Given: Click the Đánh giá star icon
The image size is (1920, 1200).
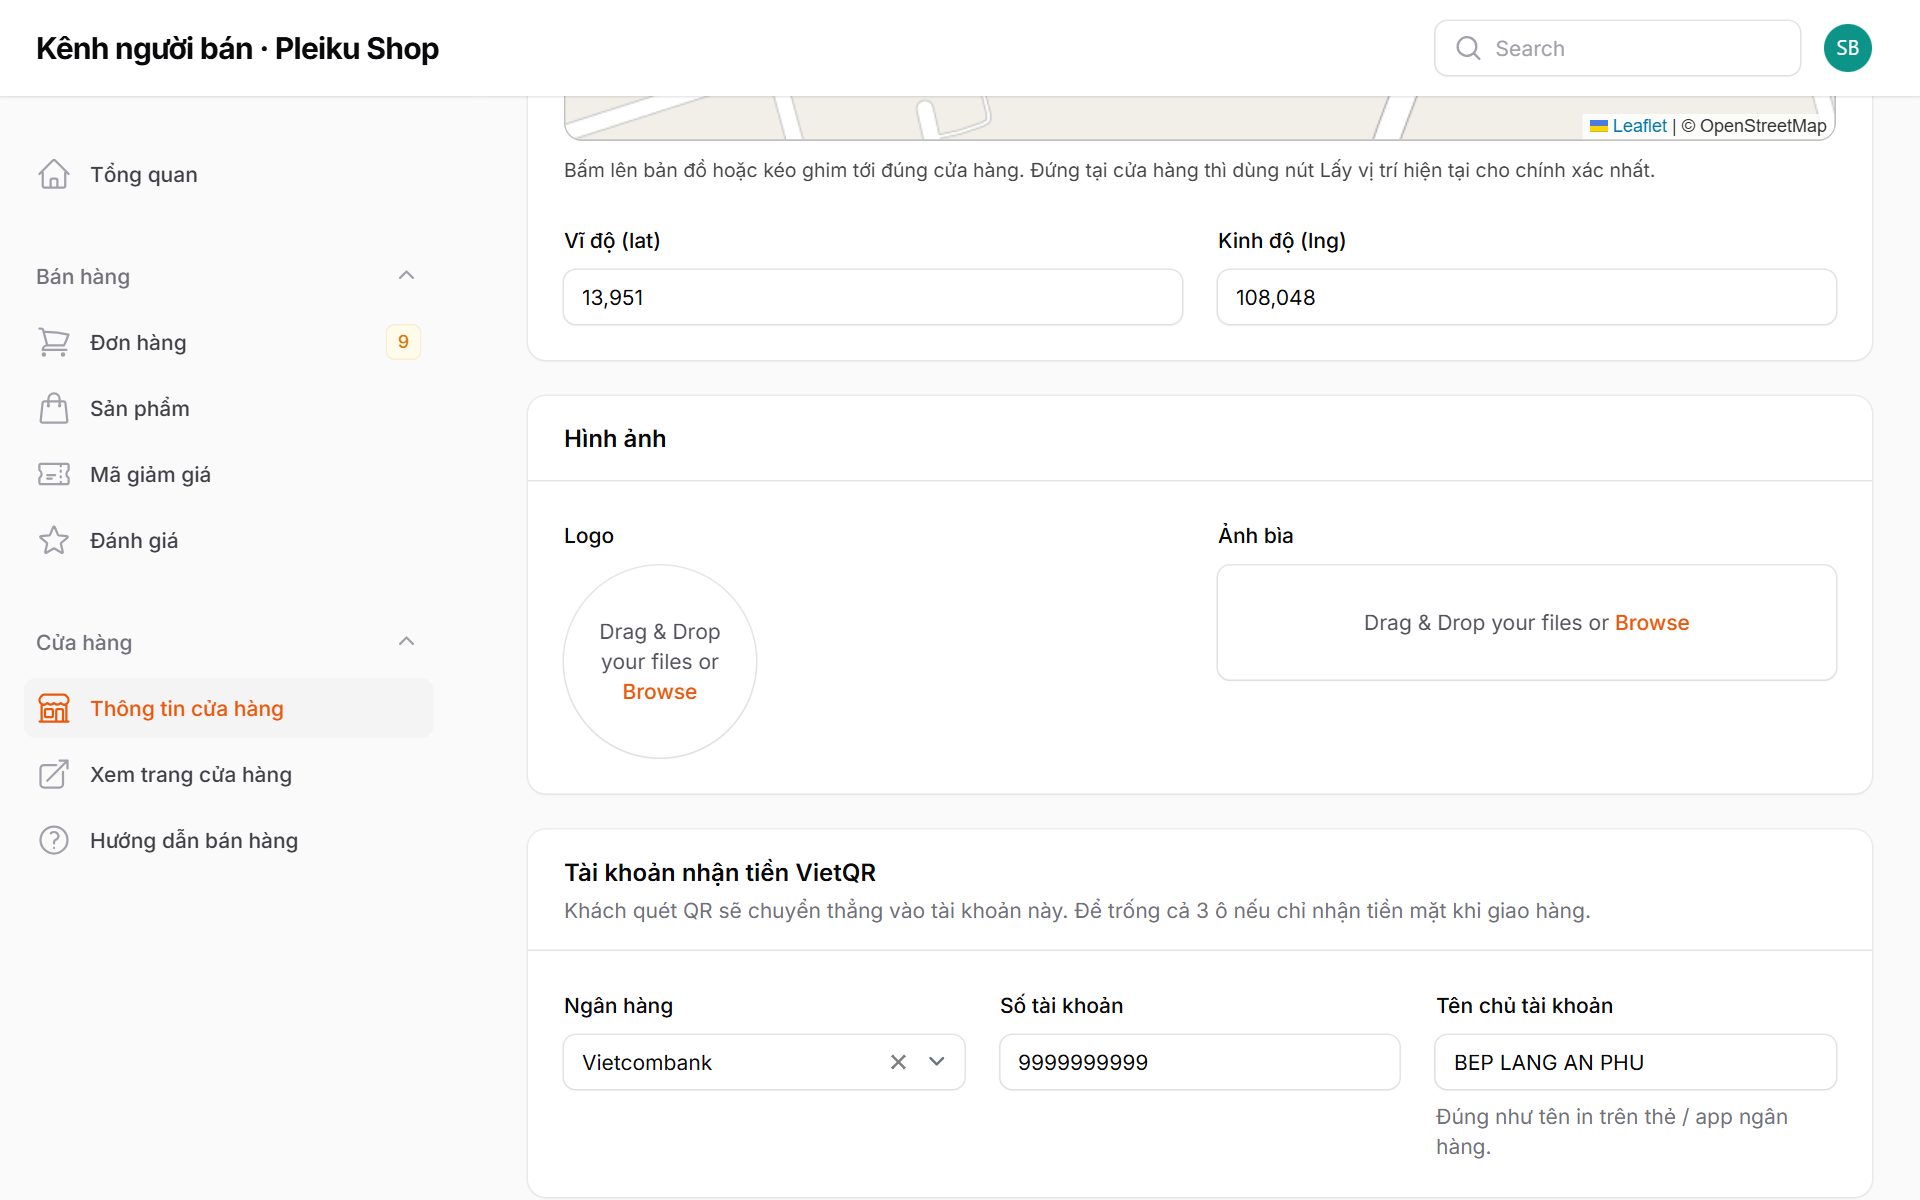Looking at the screenshot, I should point(54,540).
